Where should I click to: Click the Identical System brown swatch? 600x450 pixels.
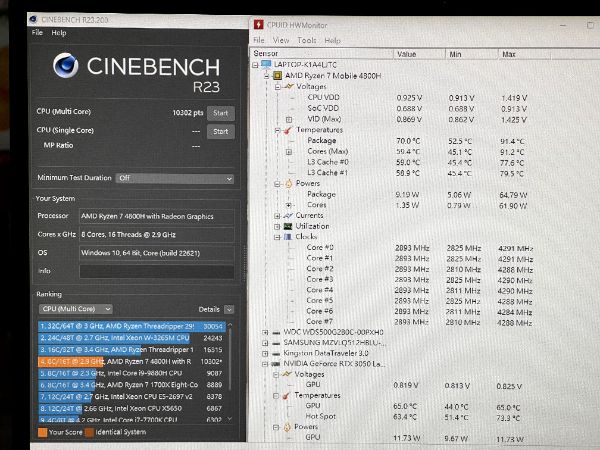89,432
